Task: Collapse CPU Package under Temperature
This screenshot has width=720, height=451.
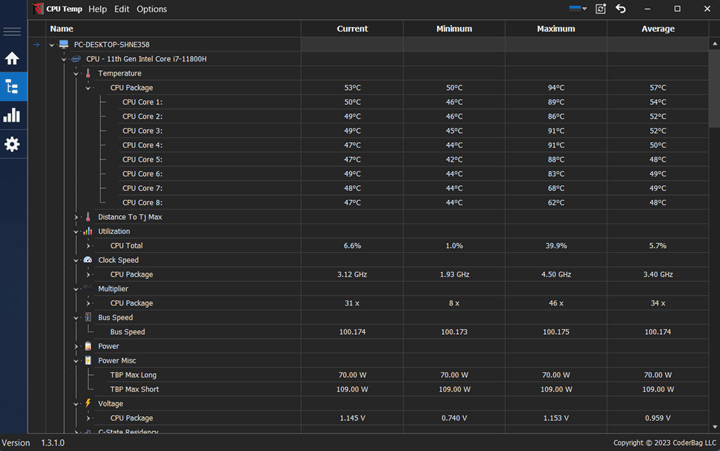Action: [x=88, y=88]
